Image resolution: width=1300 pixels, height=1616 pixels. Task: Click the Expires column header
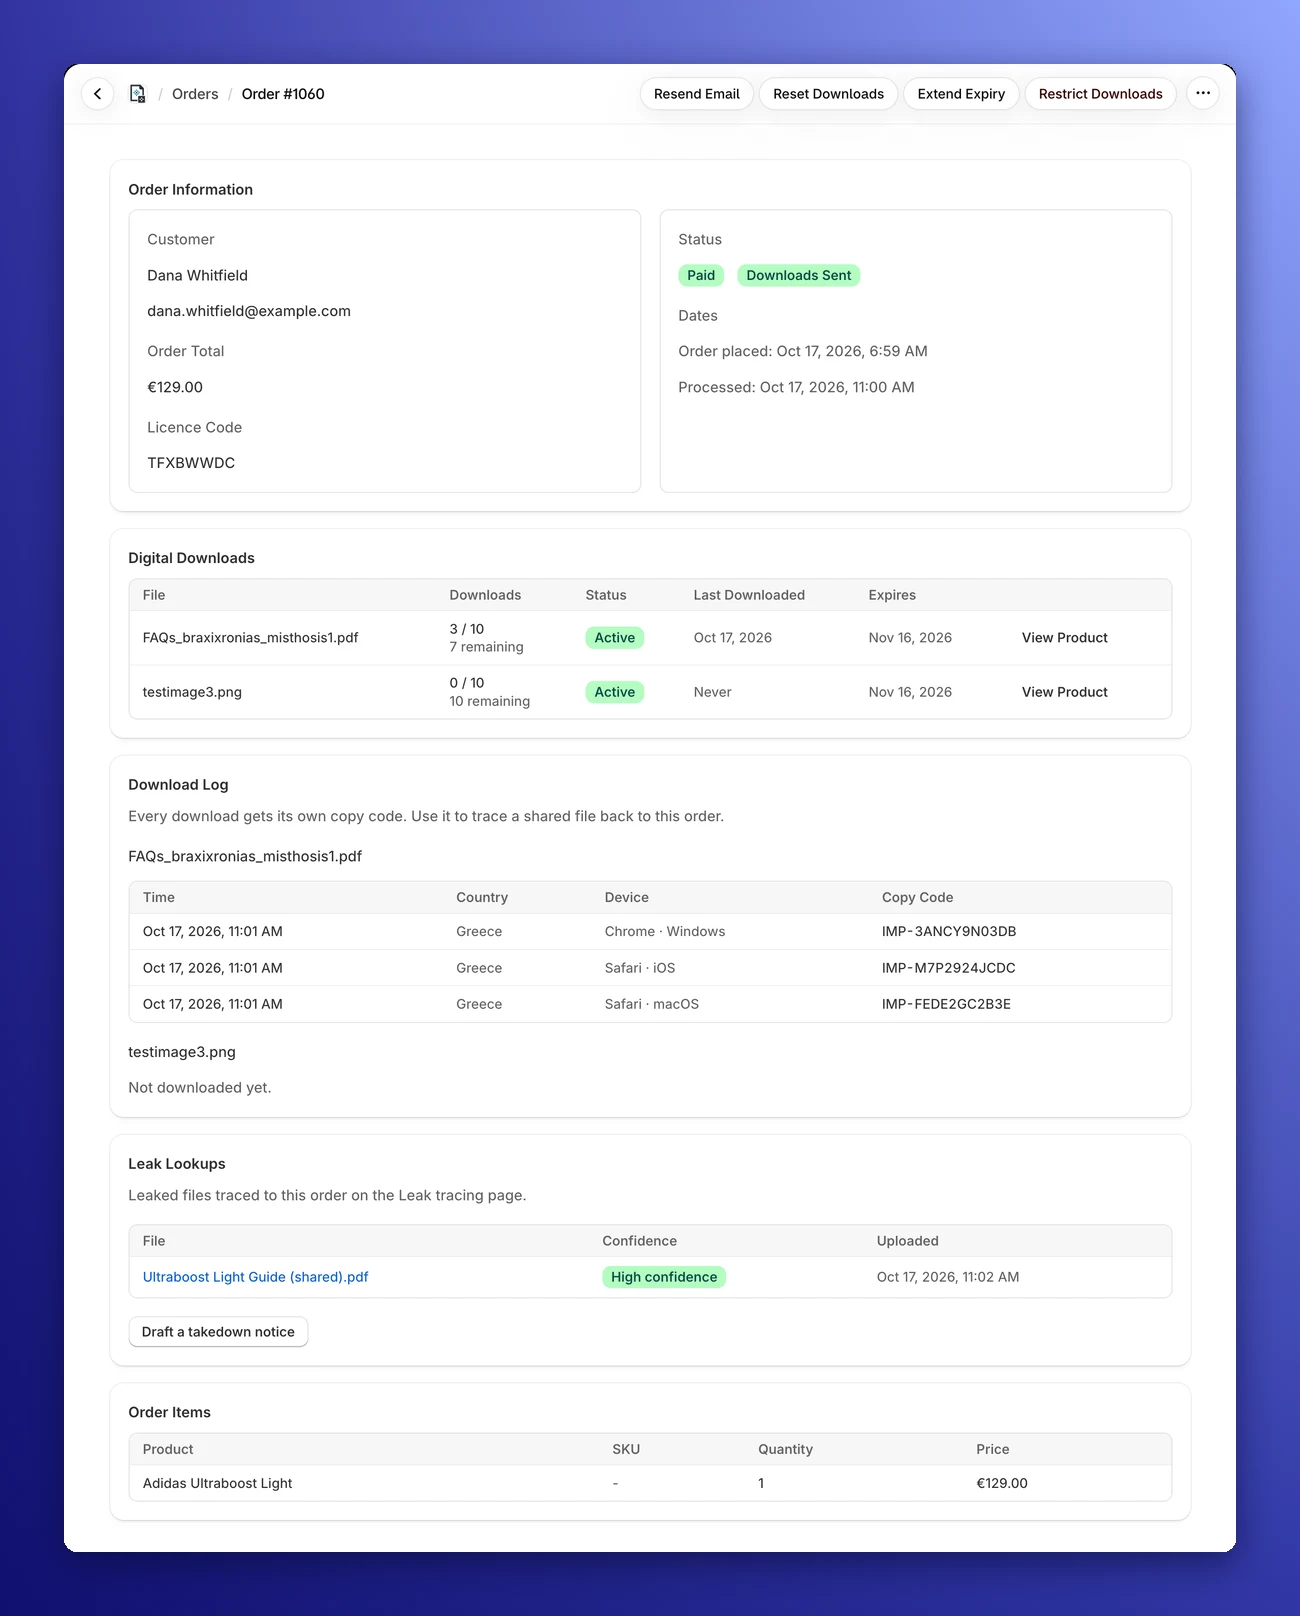(892, 595)
